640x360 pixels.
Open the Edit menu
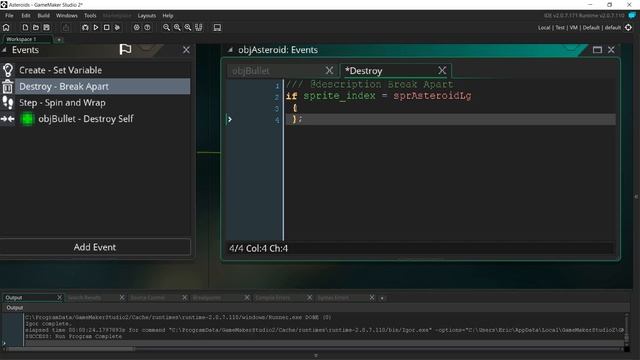point(26,16)
